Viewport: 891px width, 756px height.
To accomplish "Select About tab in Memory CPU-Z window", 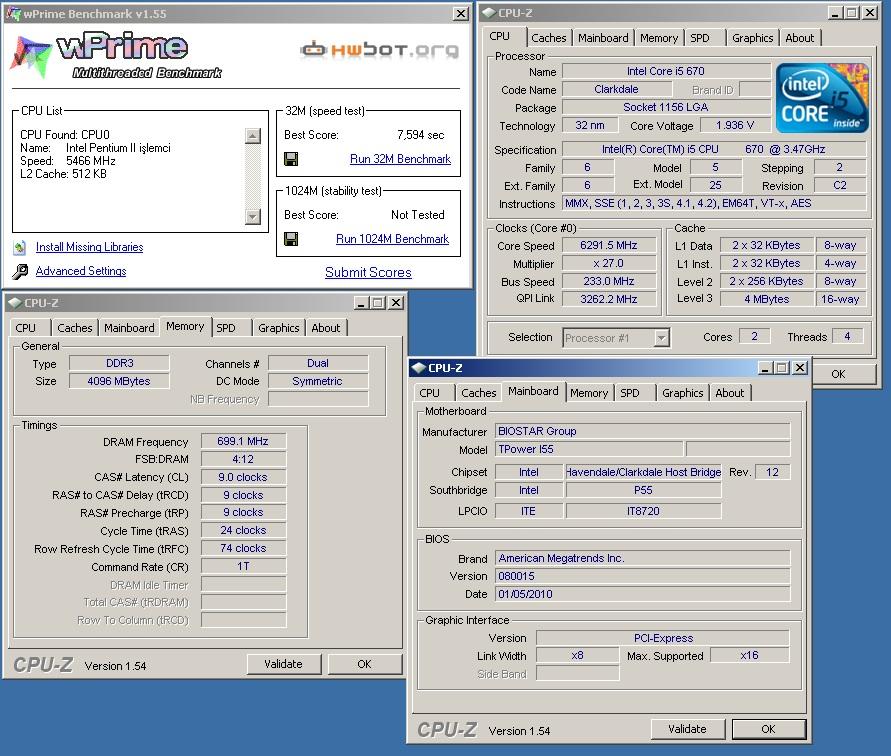I will (326, 328).
